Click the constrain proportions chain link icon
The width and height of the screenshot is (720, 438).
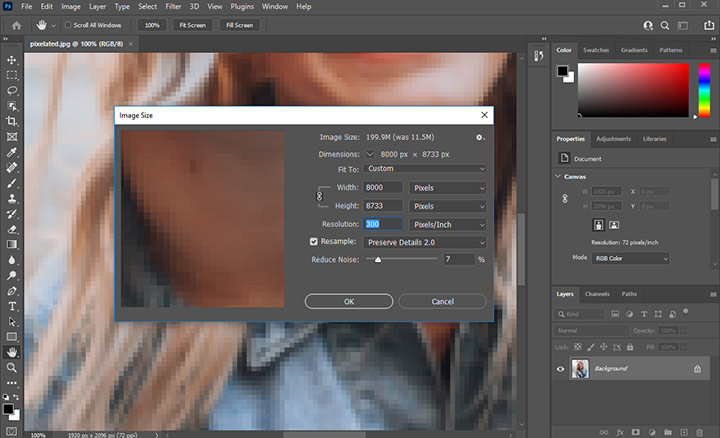click(x=320, y=197)
